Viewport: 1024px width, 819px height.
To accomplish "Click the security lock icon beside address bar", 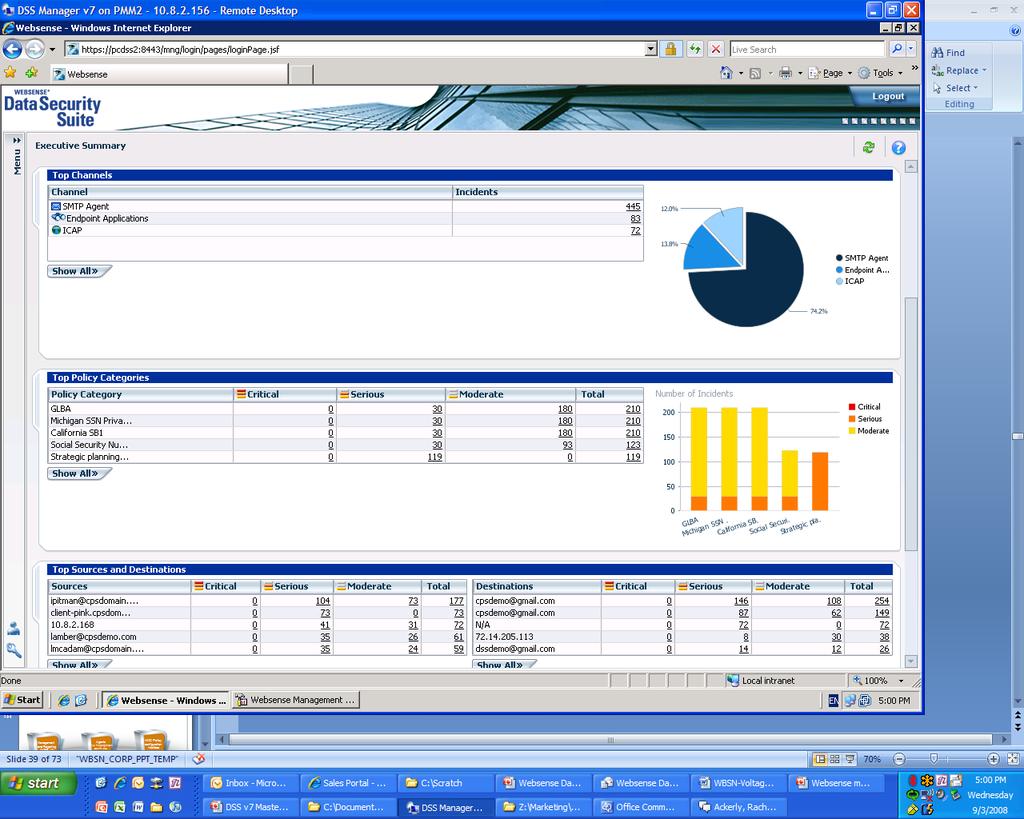I will (x=670, y=49).
